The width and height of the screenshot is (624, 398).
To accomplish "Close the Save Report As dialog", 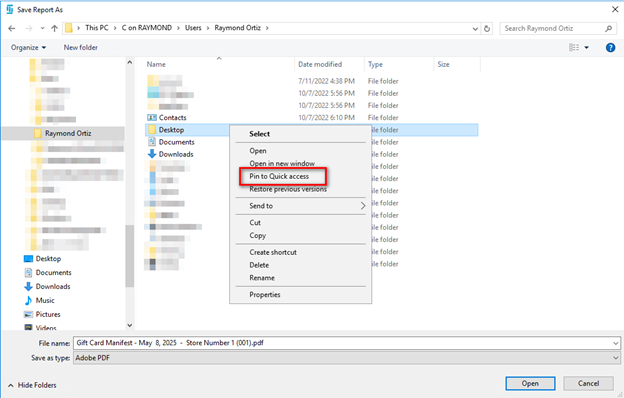I will tap(615, 9).
